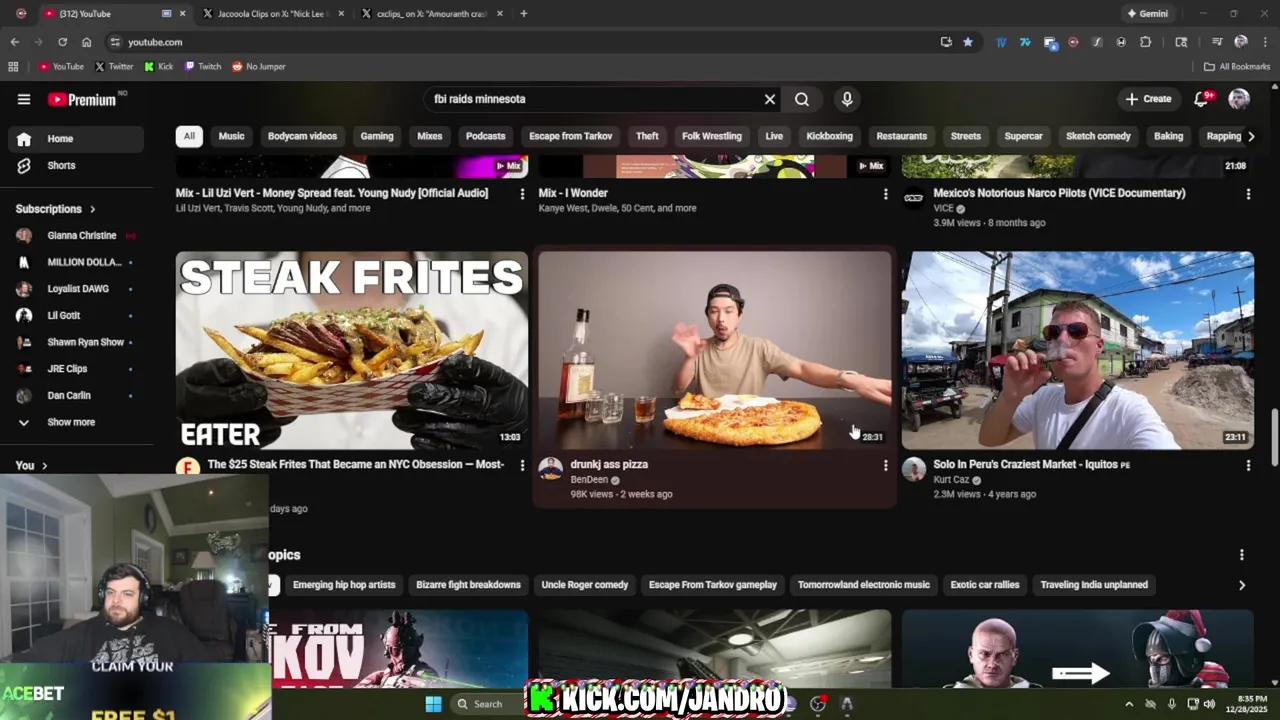The width and height of the screenshot is (1280, 720).
Task: Open options for Mix - I Wonder
Action: [885, 194]
